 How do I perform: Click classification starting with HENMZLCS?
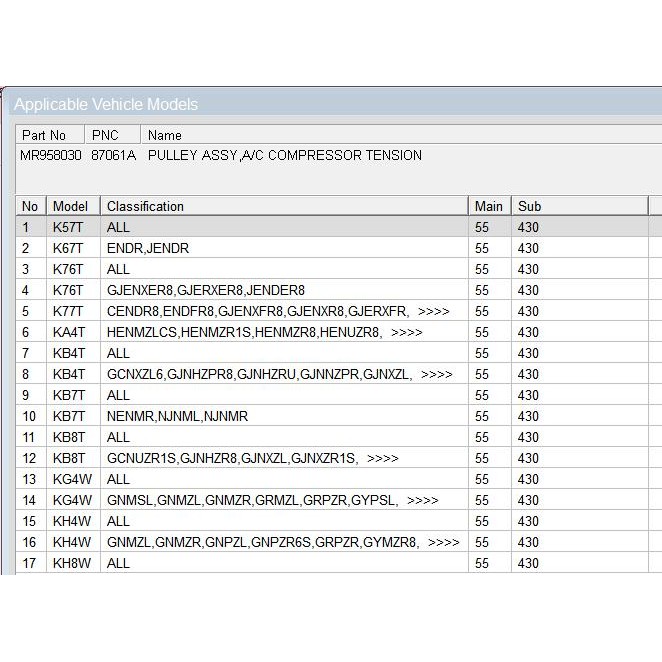[x=244, y=332]
